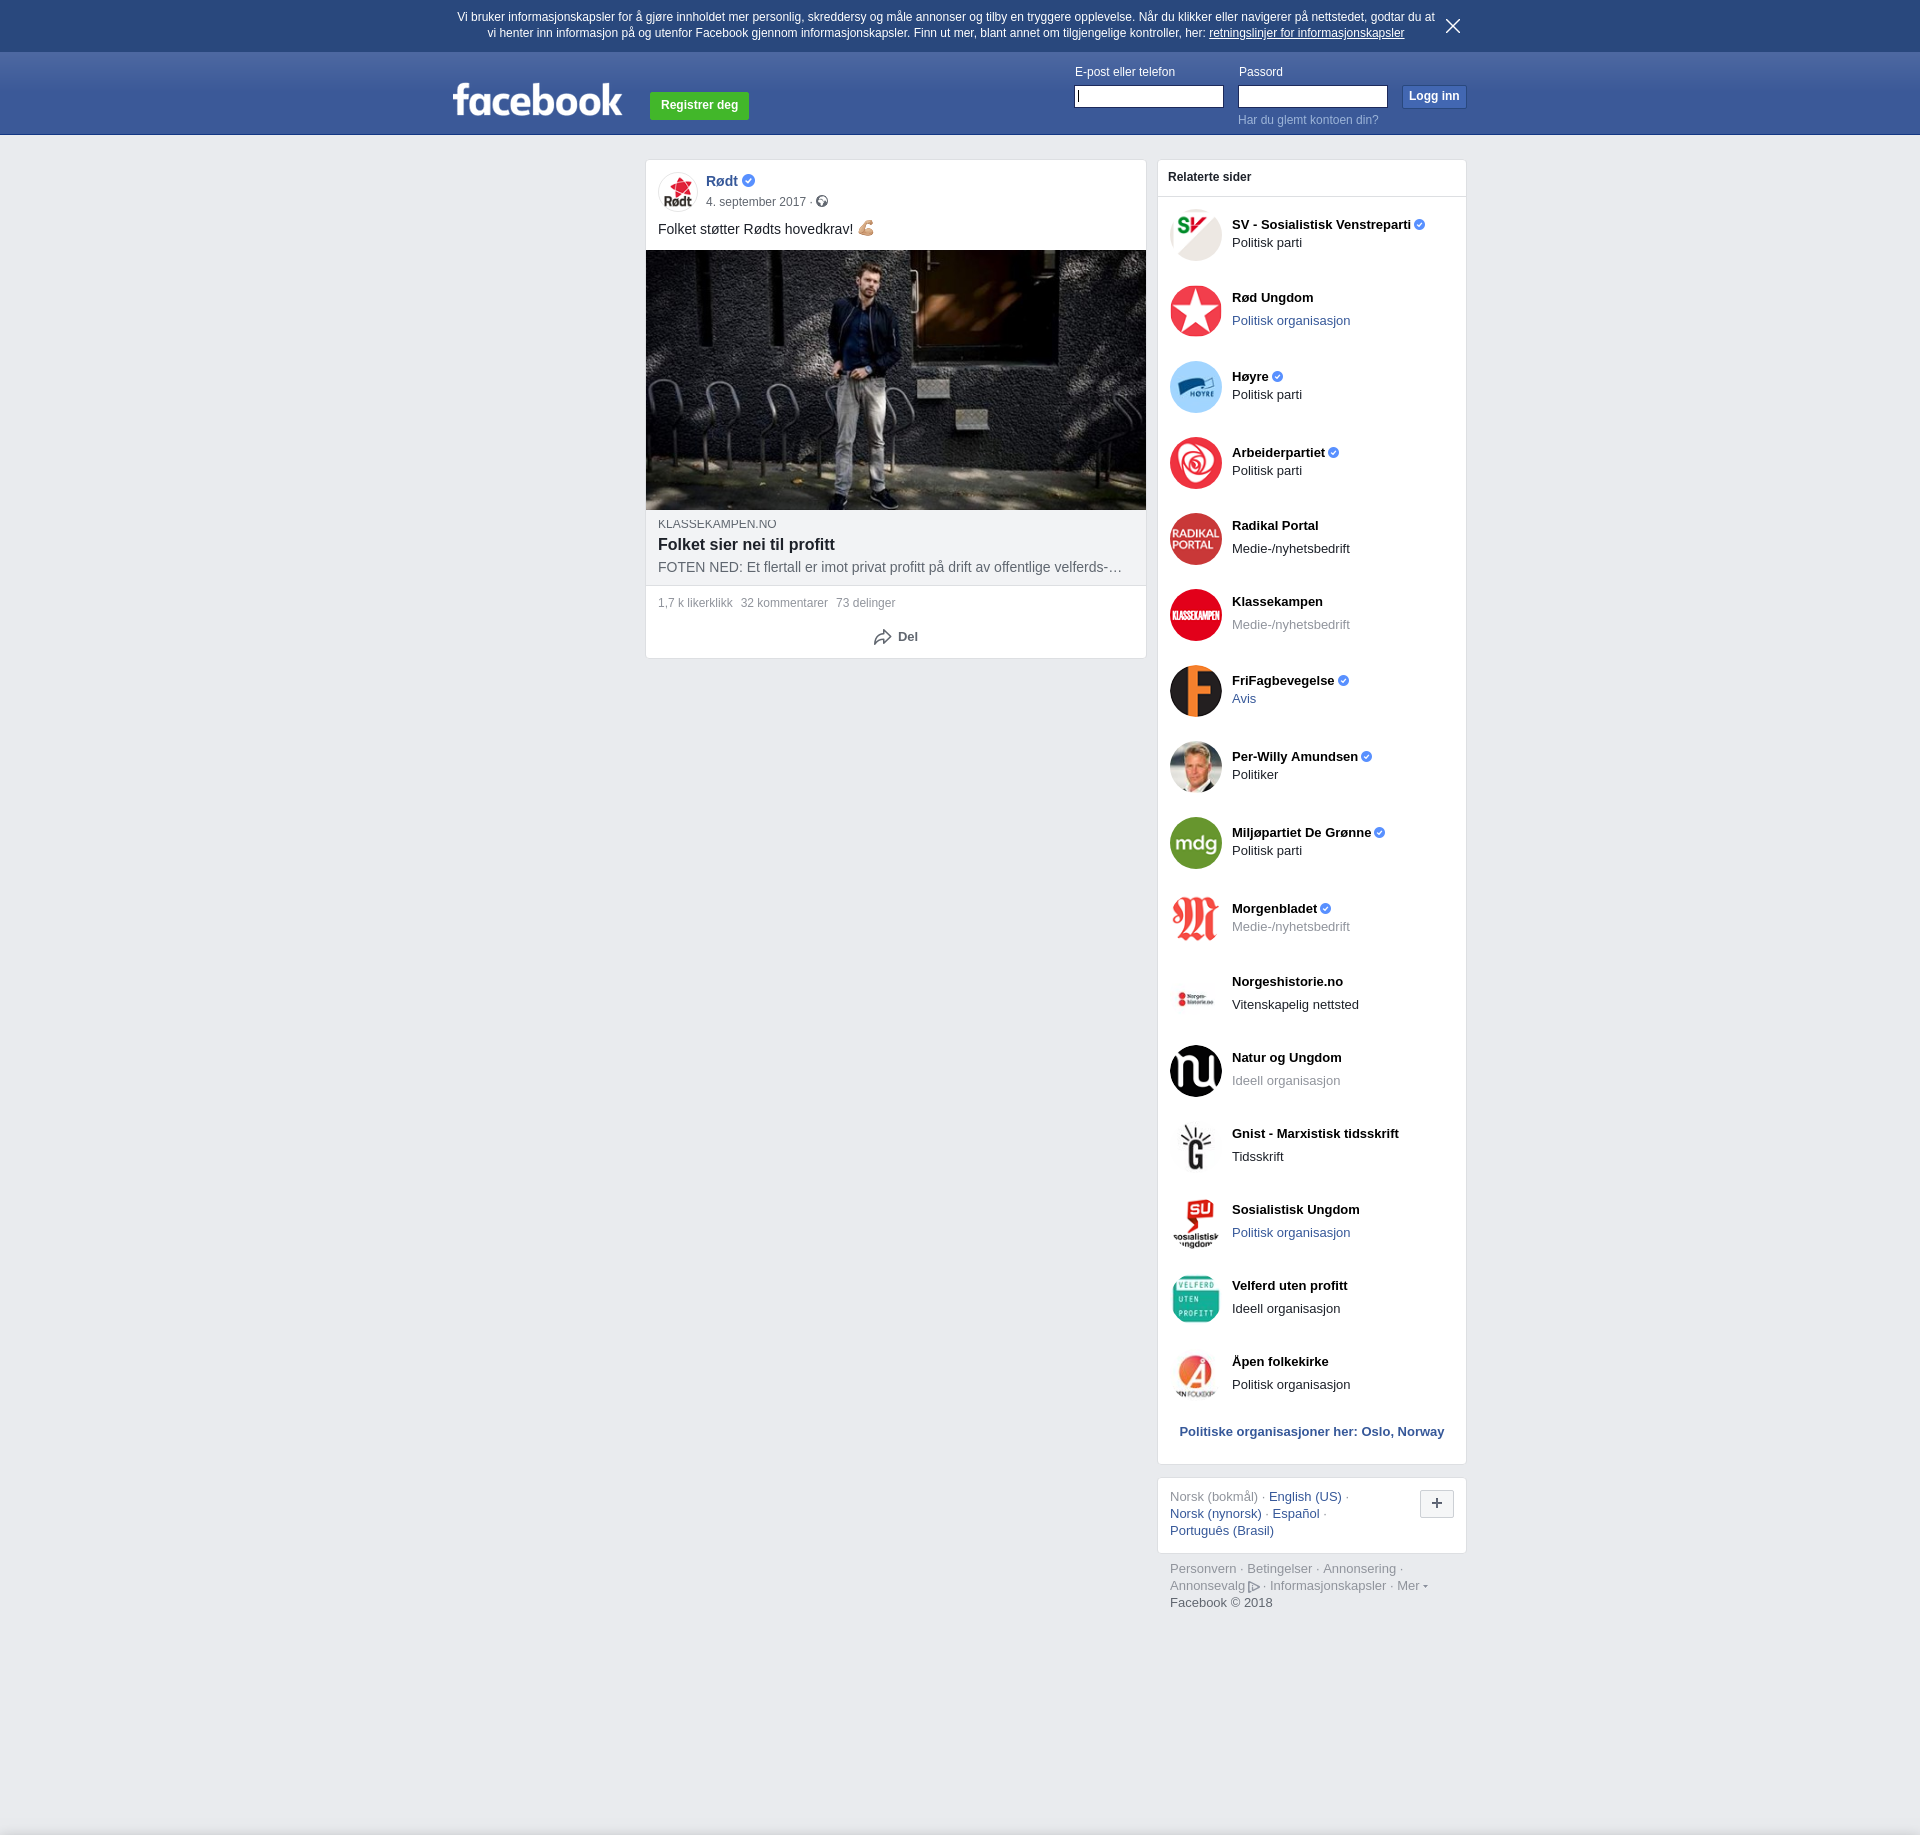Switch language to Português (Brasil)

point(1222,1531)
